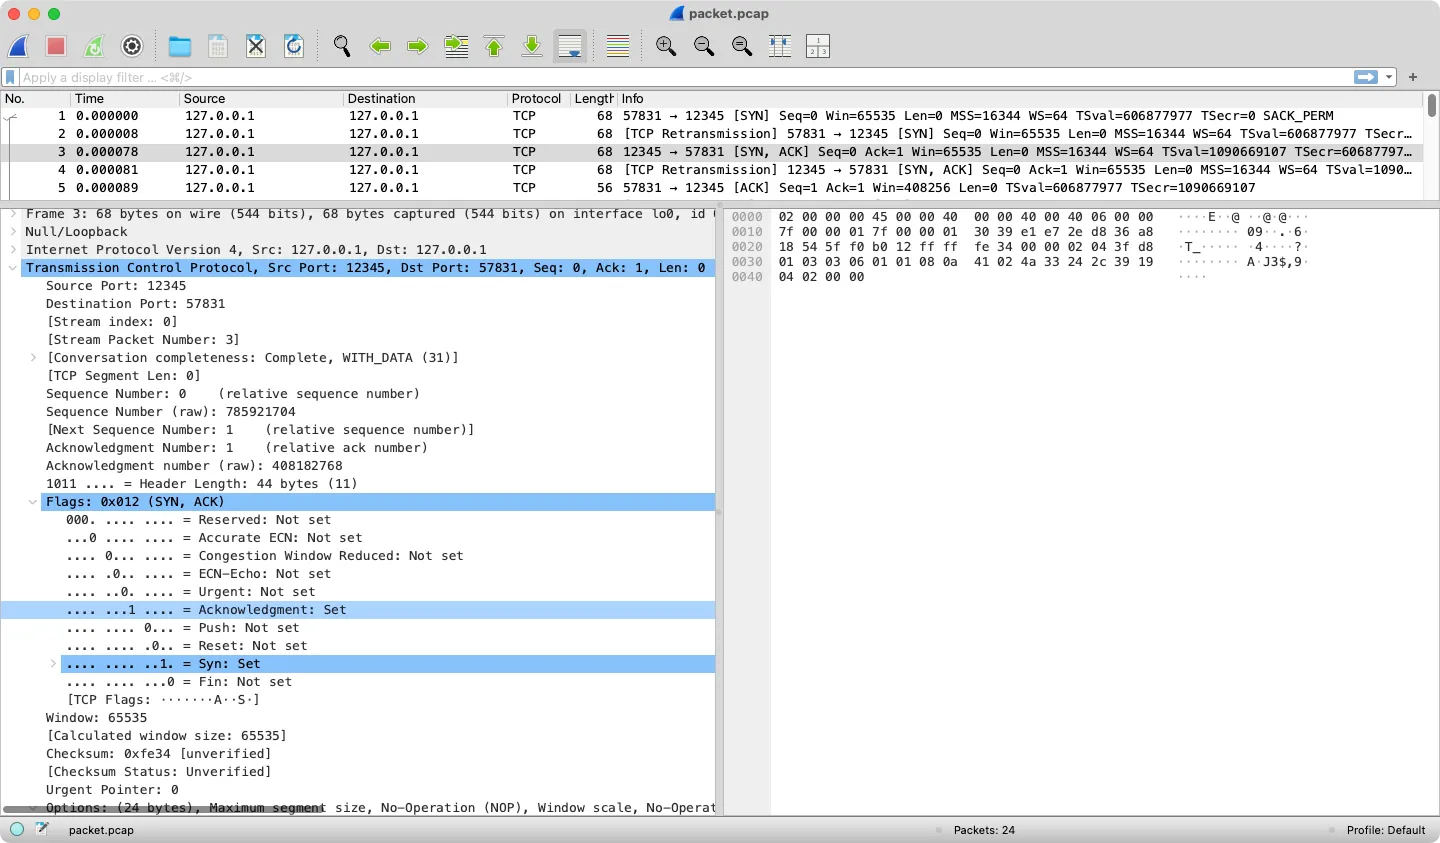Expand the Conversation completeness entry

tap(33, 358)
